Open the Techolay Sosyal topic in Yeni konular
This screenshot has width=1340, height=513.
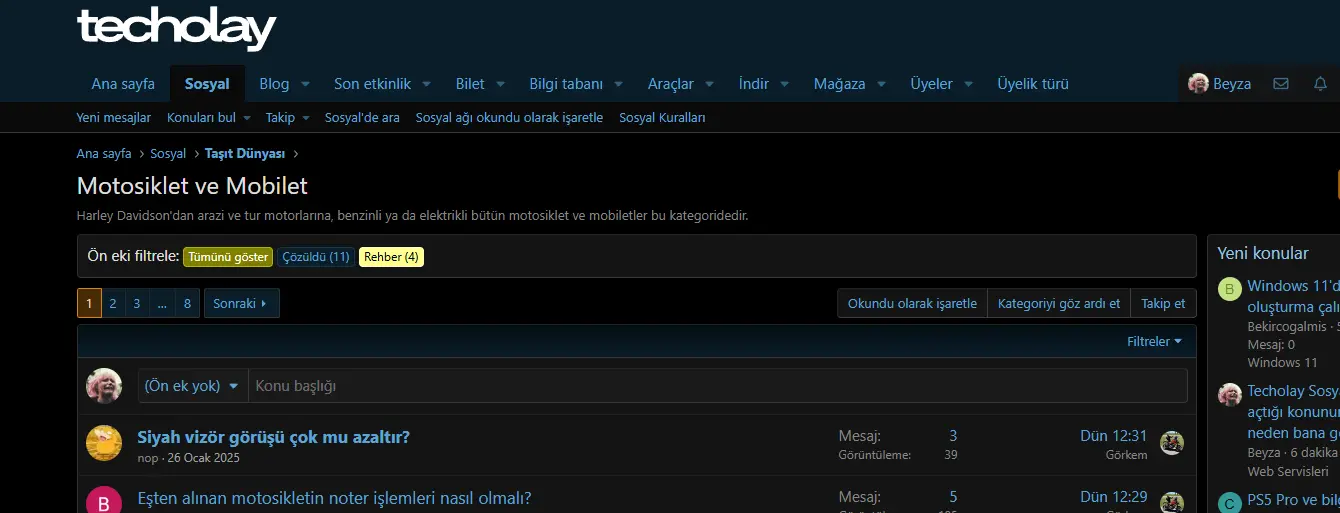[x=1294, y=412]
